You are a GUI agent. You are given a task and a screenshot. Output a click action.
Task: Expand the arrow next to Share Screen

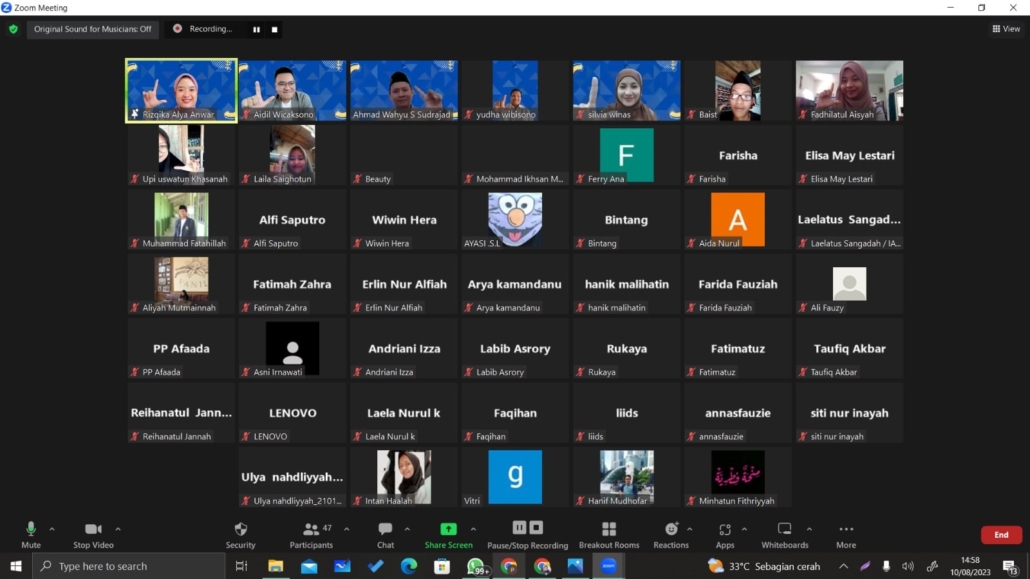(x=473, y=529)
